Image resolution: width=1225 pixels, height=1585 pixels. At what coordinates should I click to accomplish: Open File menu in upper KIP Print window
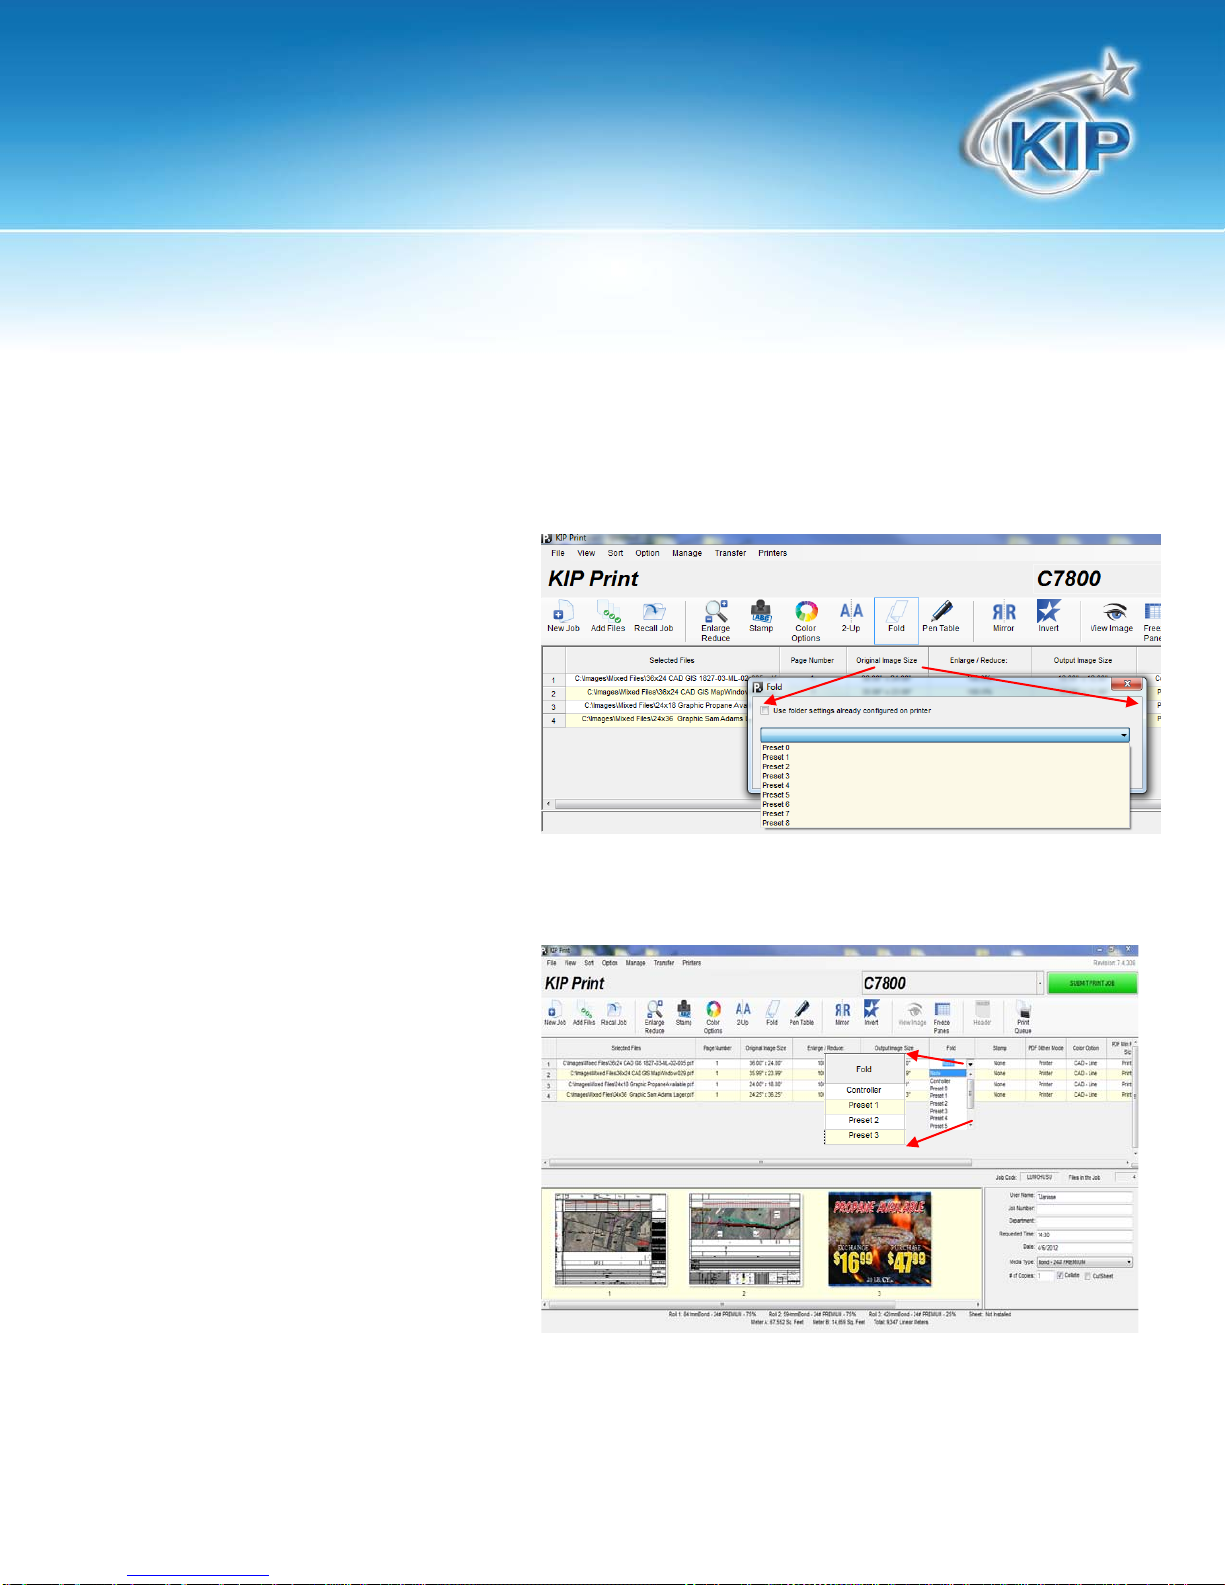(x=558, y=553)
